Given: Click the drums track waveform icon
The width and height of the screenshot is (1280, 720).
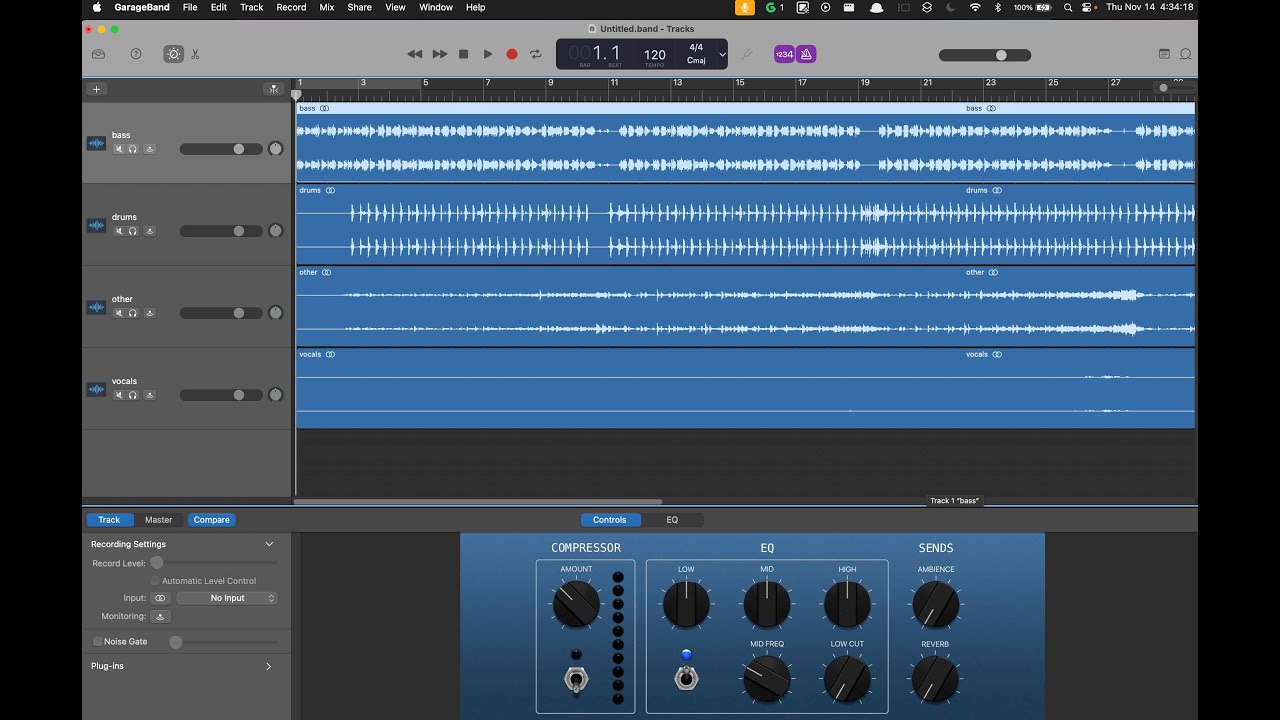Looking at the screenshot, I should pos(96,225).
